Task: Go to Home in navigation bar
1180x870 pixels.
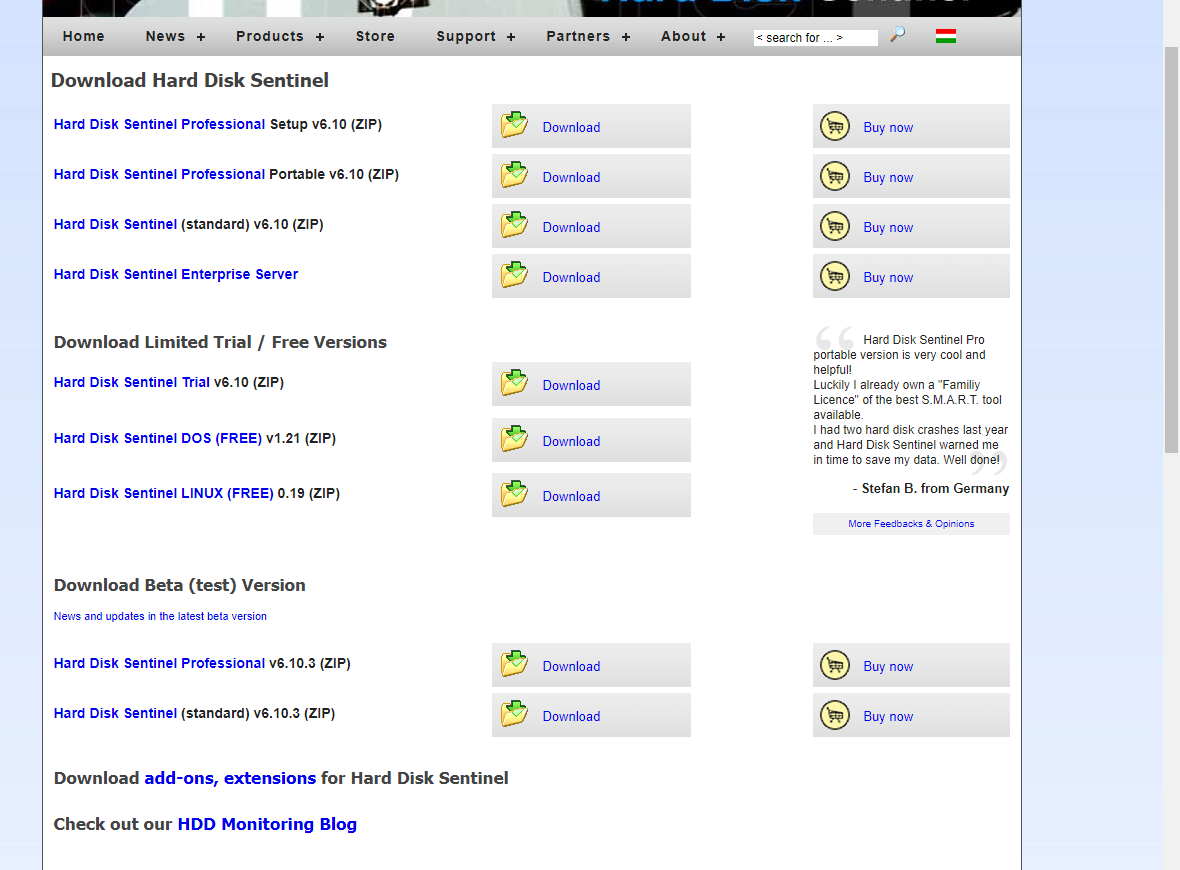Action: 84,36
